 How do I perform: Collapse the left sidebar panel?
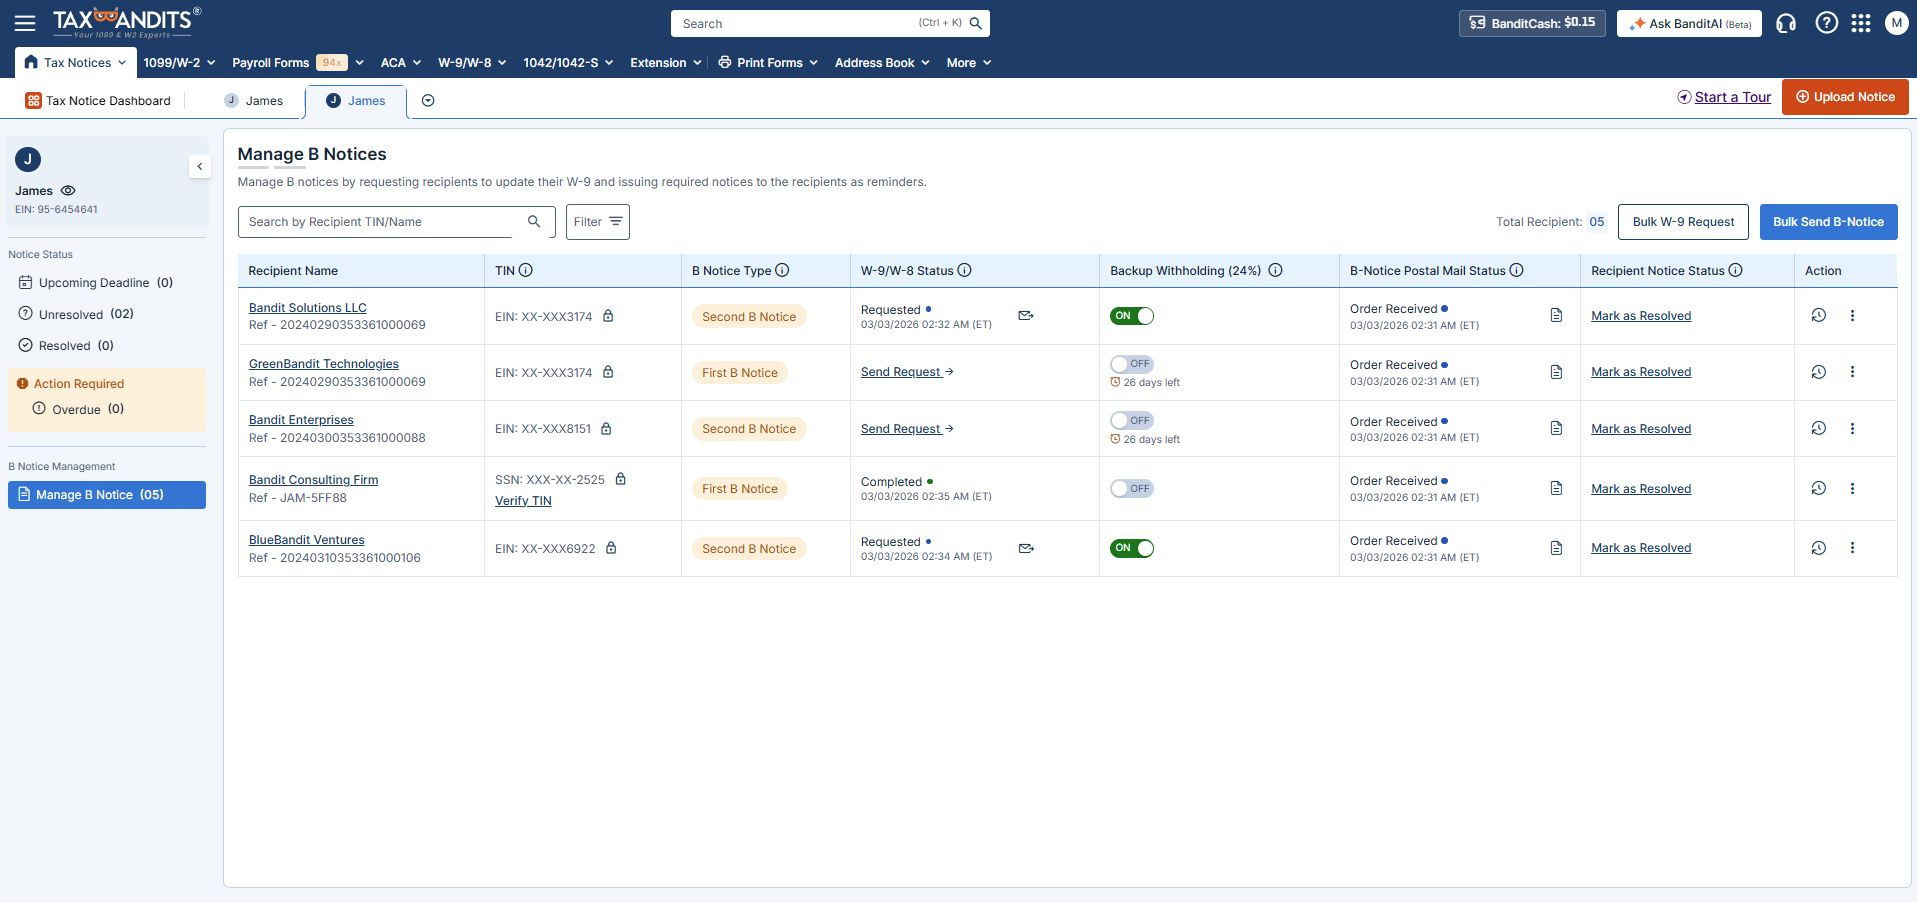point(200,167)
